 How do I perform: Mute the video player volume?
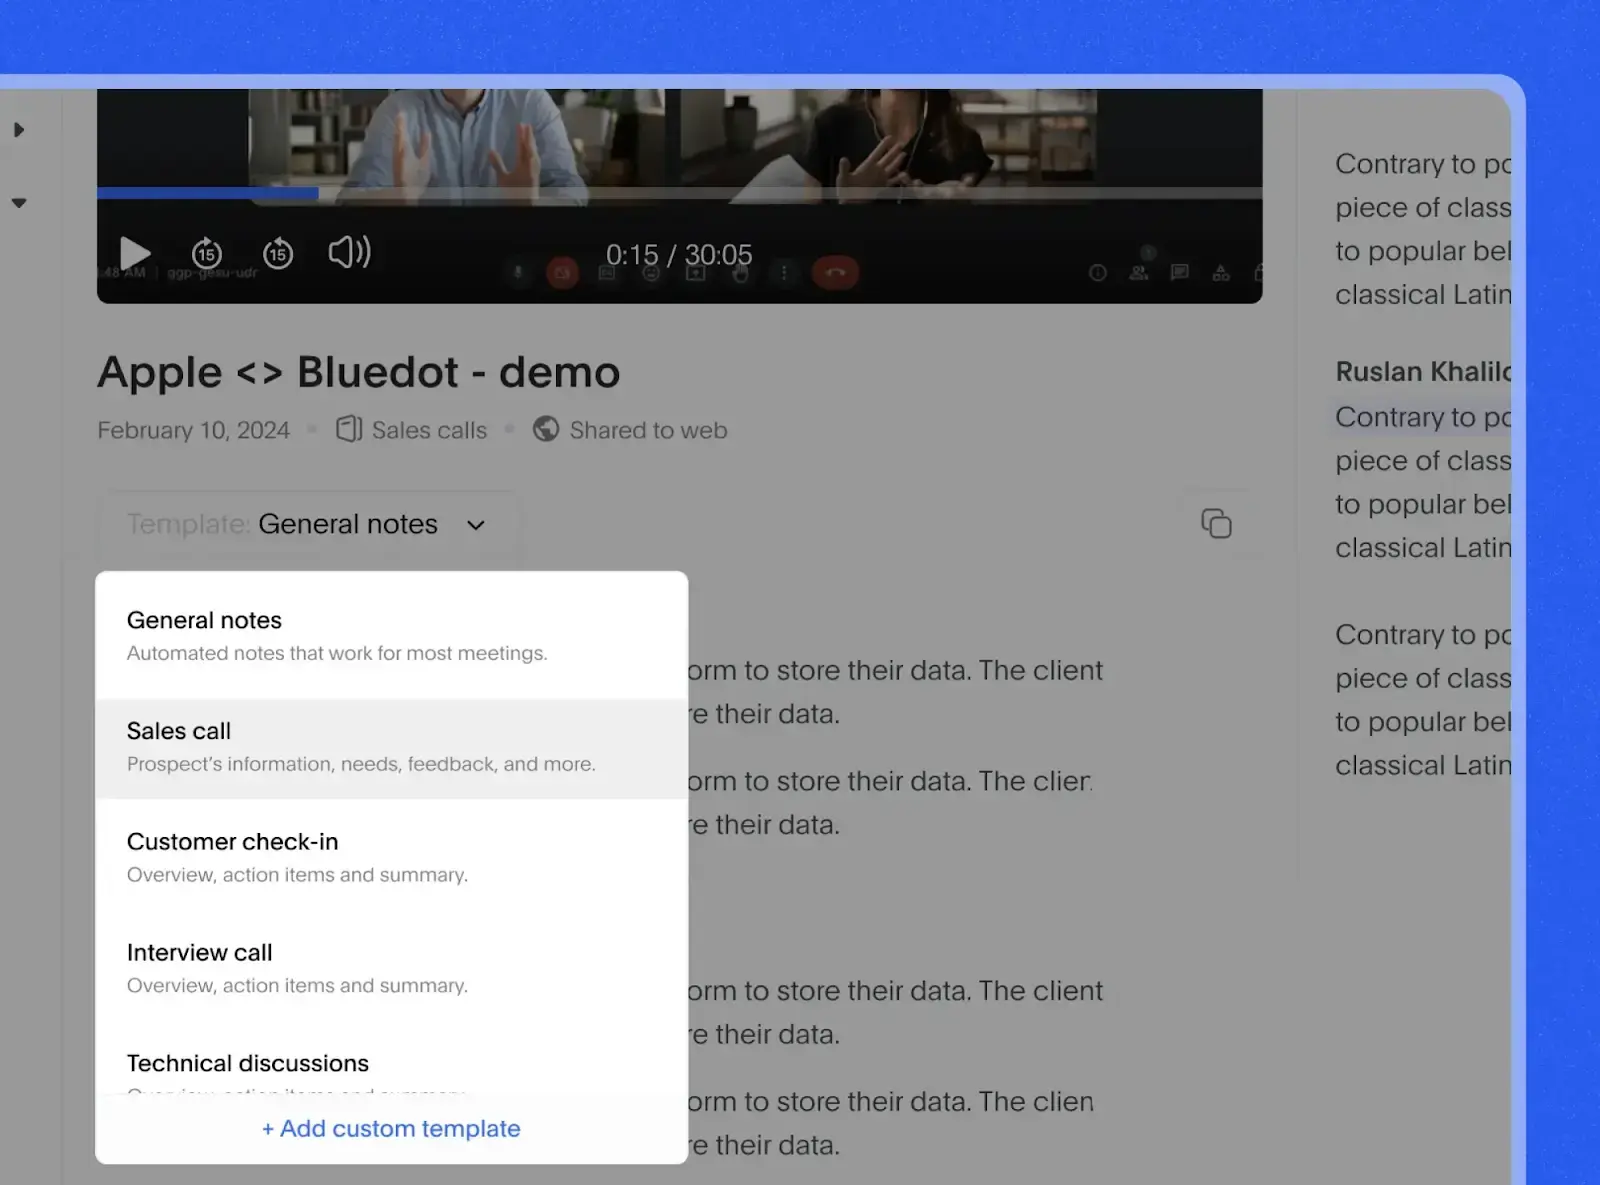point(348,253)
